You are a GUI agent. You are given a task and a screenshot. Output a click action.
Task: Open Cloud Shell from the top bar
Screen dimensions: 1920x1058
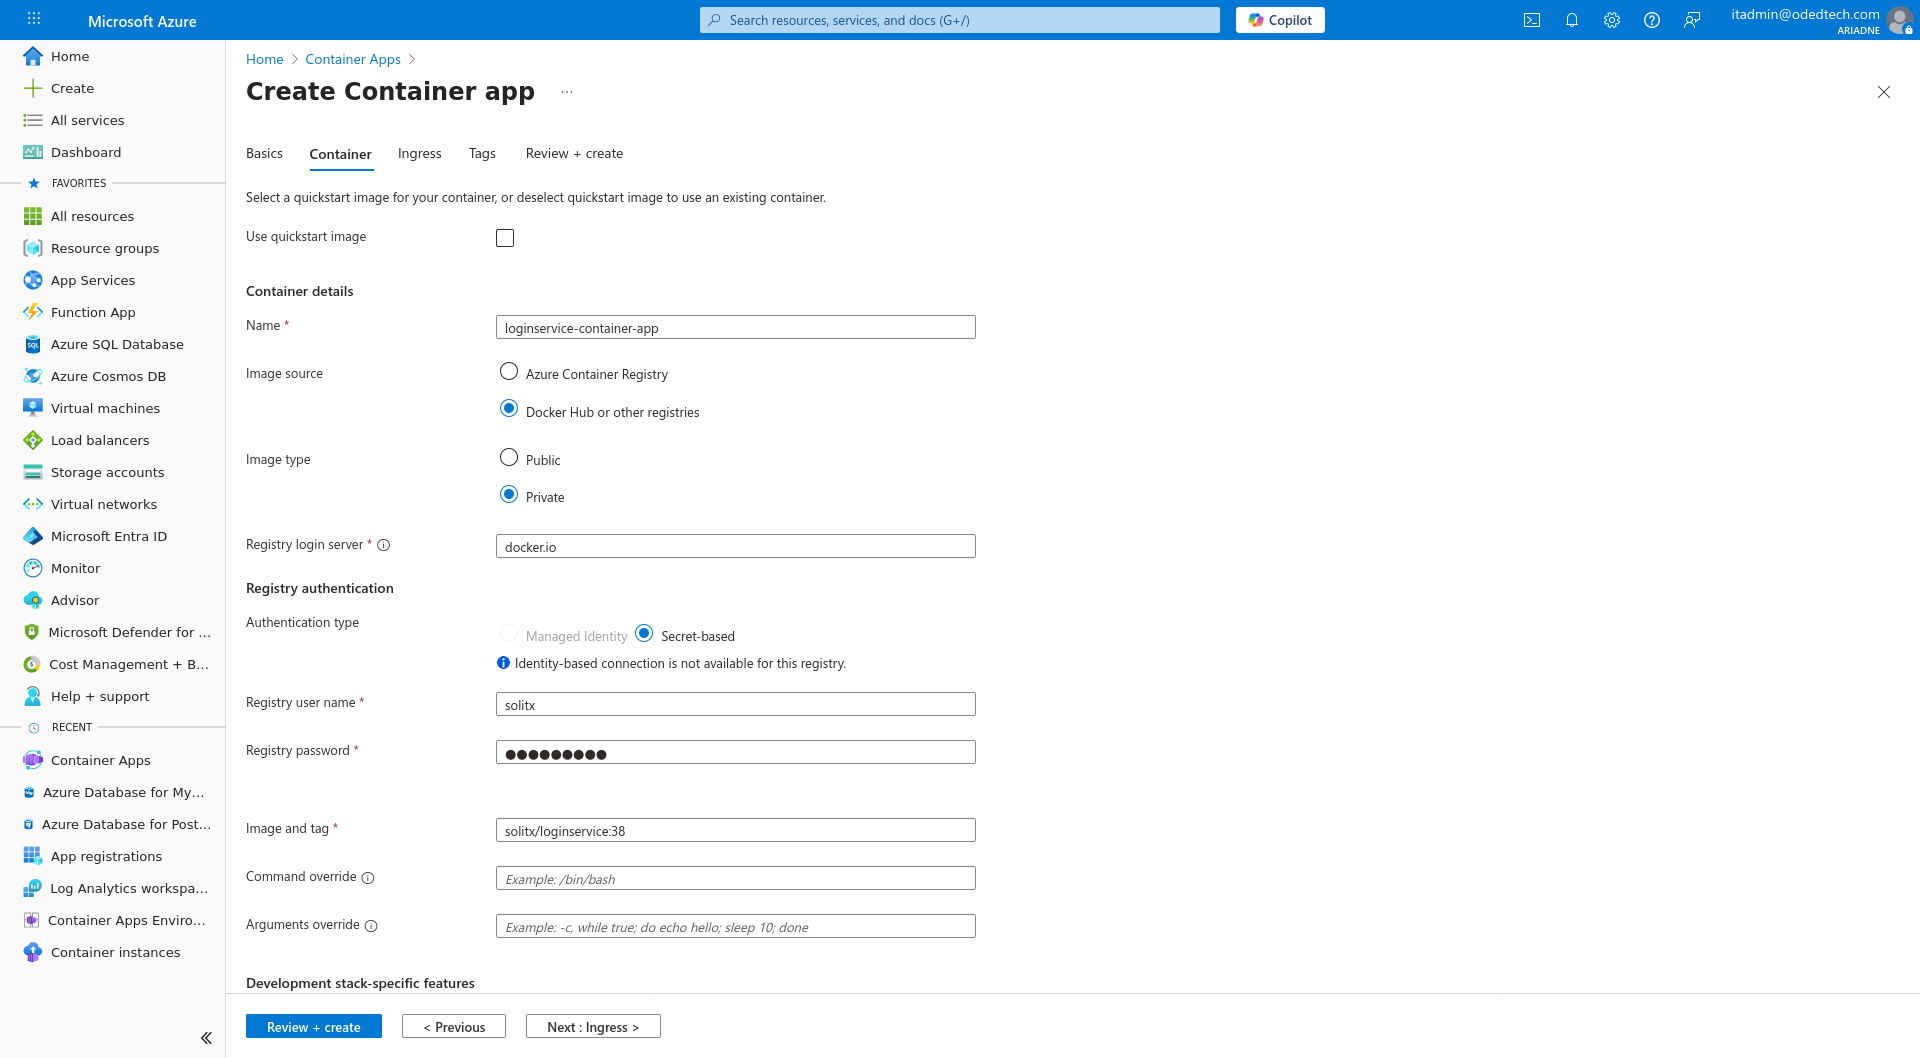point(1532,20)
